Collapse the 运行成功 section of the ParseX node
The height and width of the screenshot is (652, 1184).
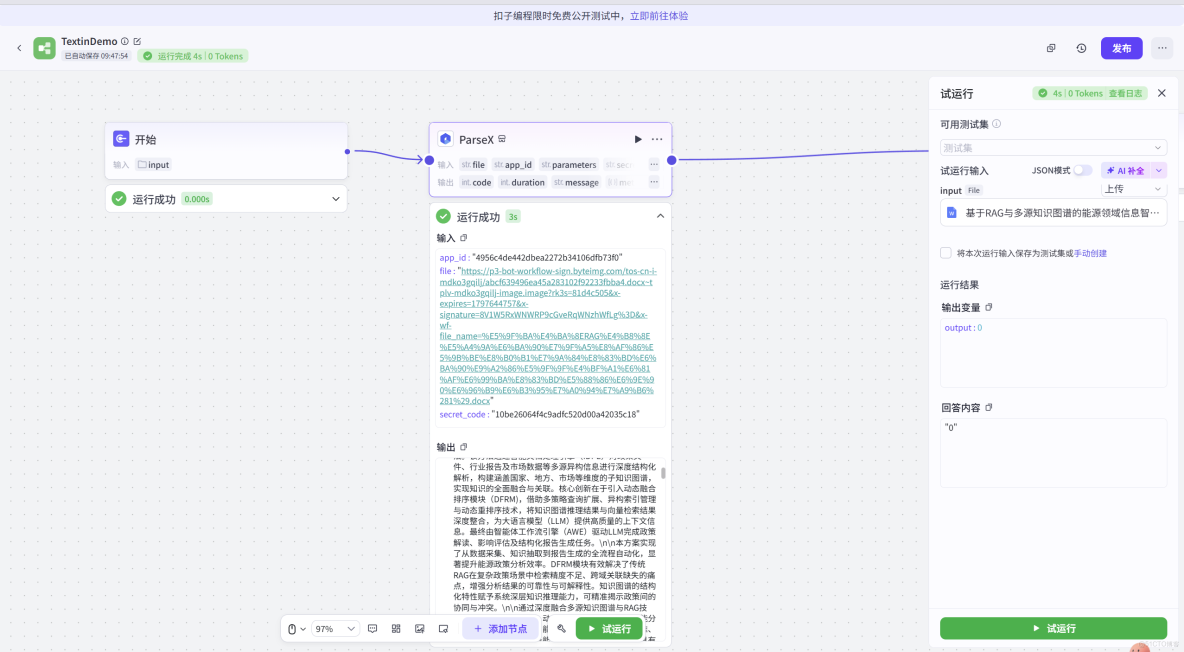(659, 216)
